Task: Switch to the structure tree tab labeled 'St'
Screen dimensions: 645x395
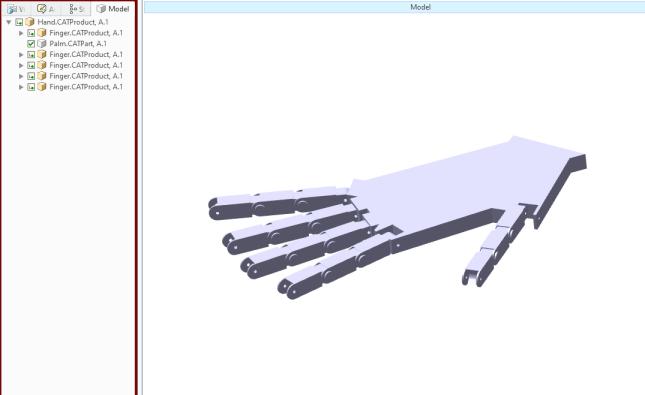Action: point(77,9)
